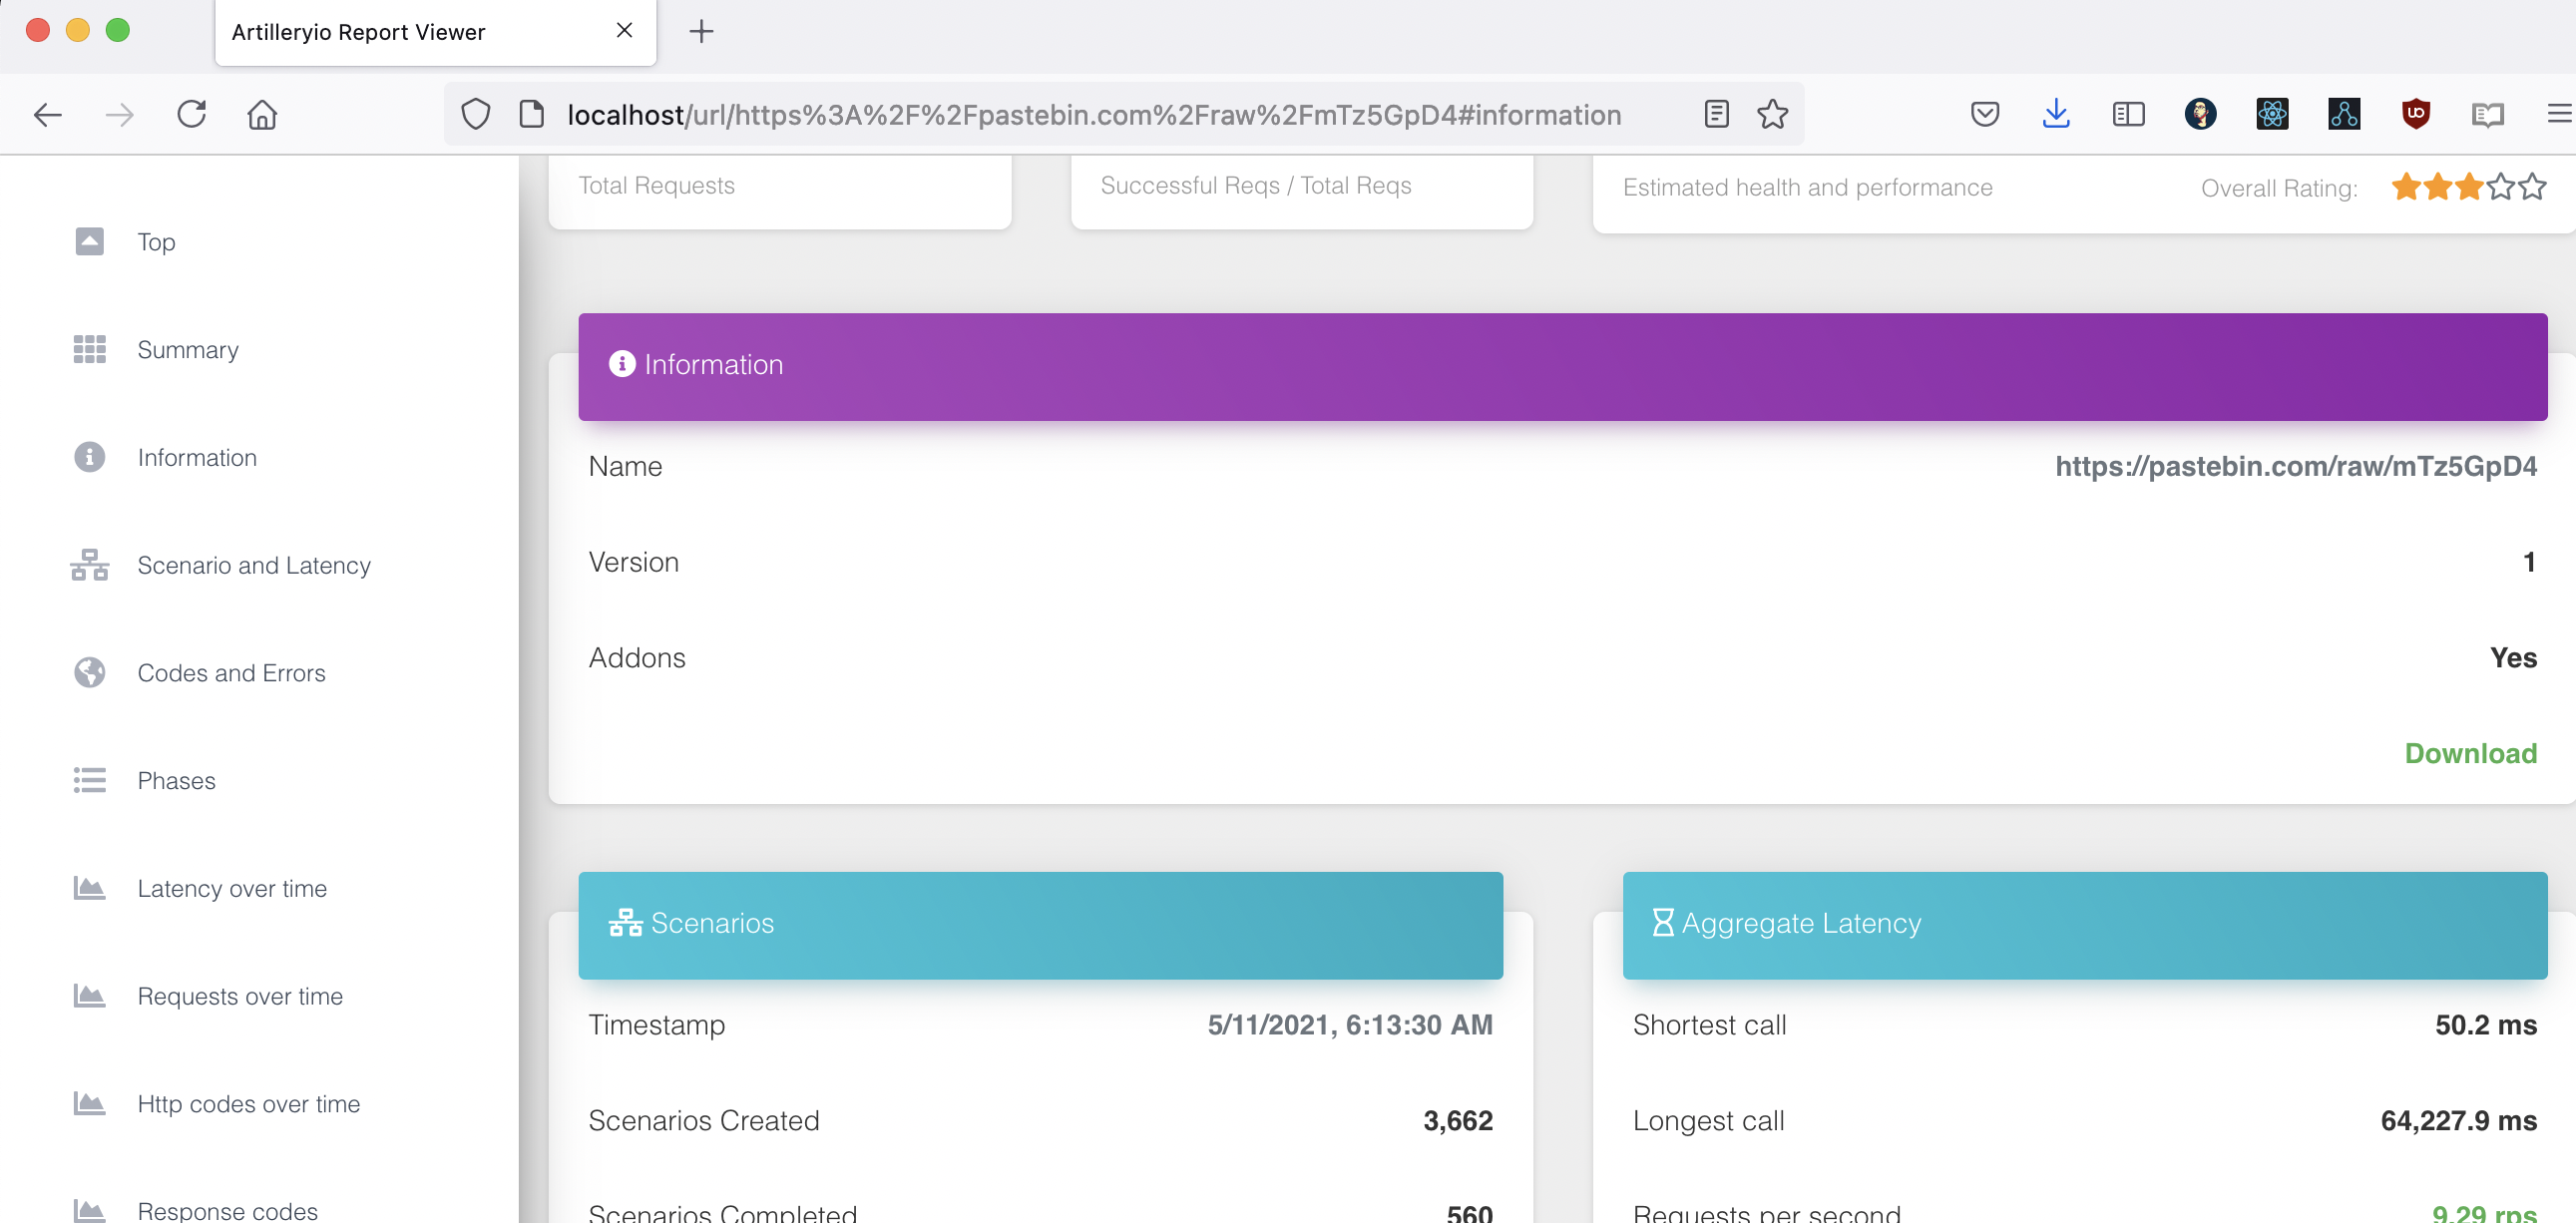
Task: Open the pastebin raw URL link
Action: (2295, 466)
